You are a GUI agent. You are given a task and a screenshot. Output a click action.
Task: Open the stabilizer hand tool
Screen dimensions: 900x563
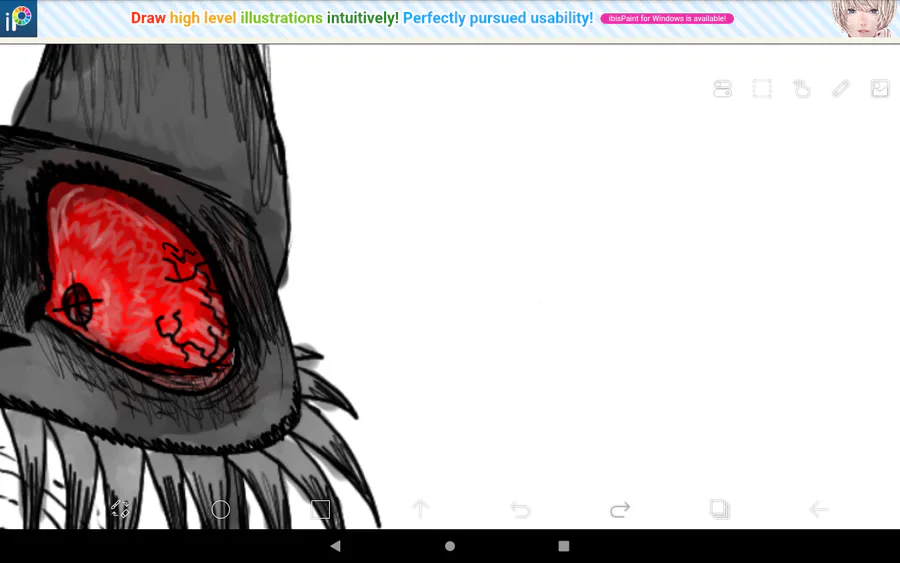(801, 89)
